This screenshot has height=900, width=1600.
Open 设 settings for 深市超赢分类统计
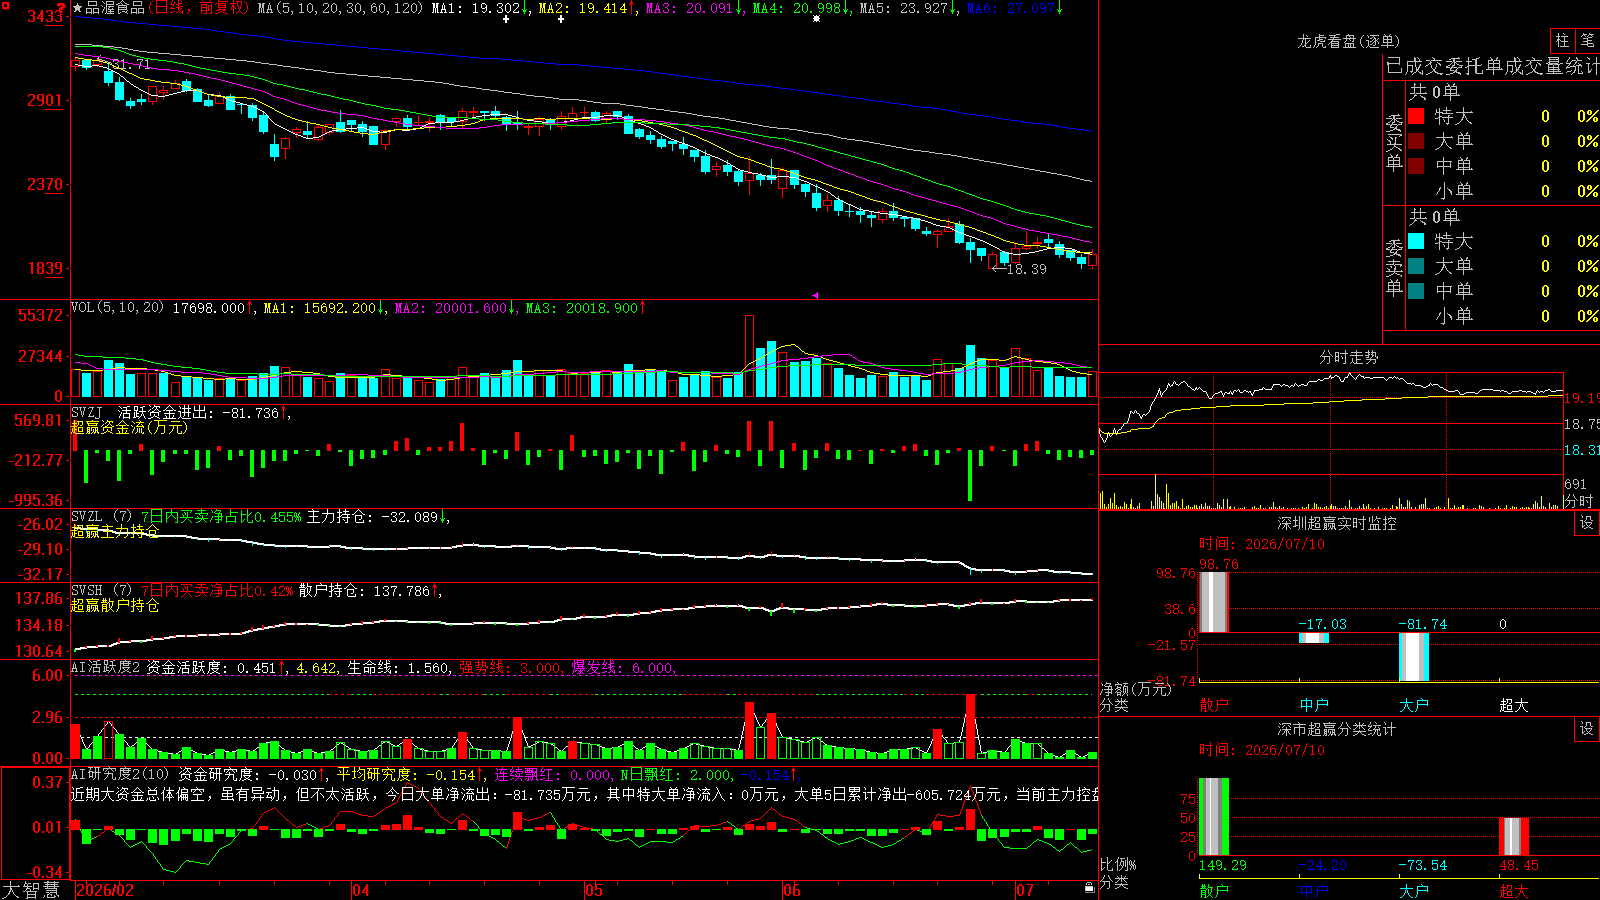[1587, 729]
